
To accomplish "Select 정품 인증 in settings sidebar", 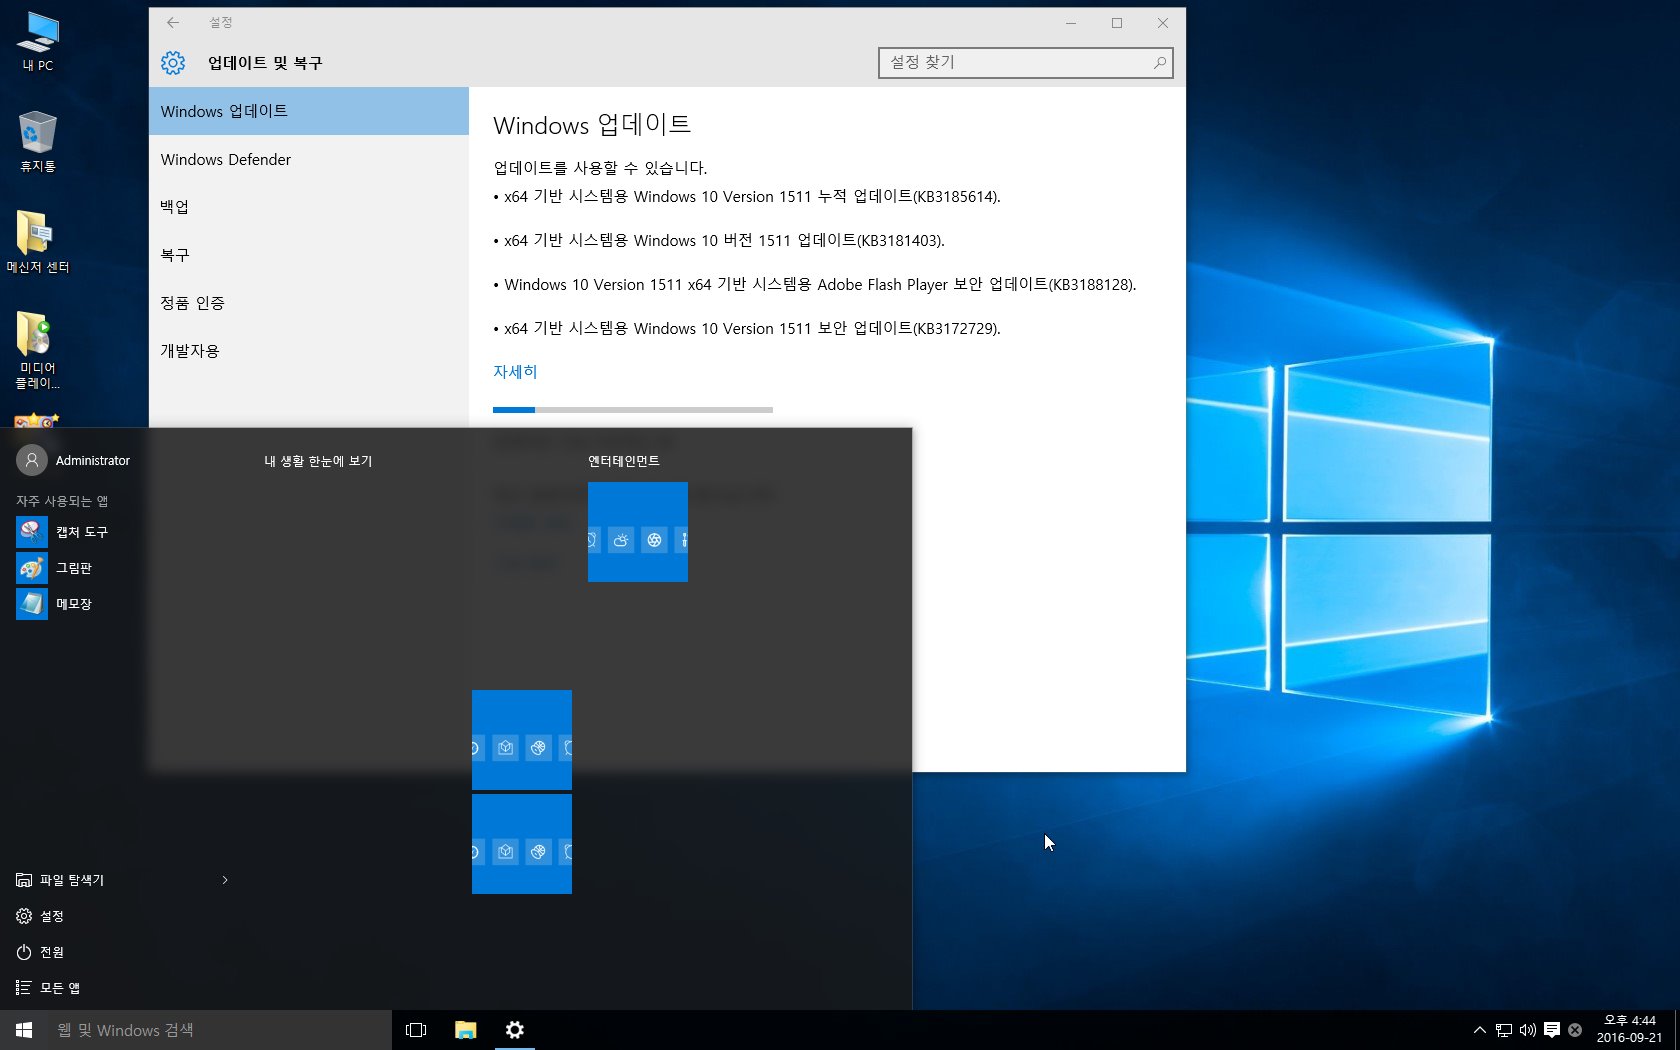I will [309, 303].
